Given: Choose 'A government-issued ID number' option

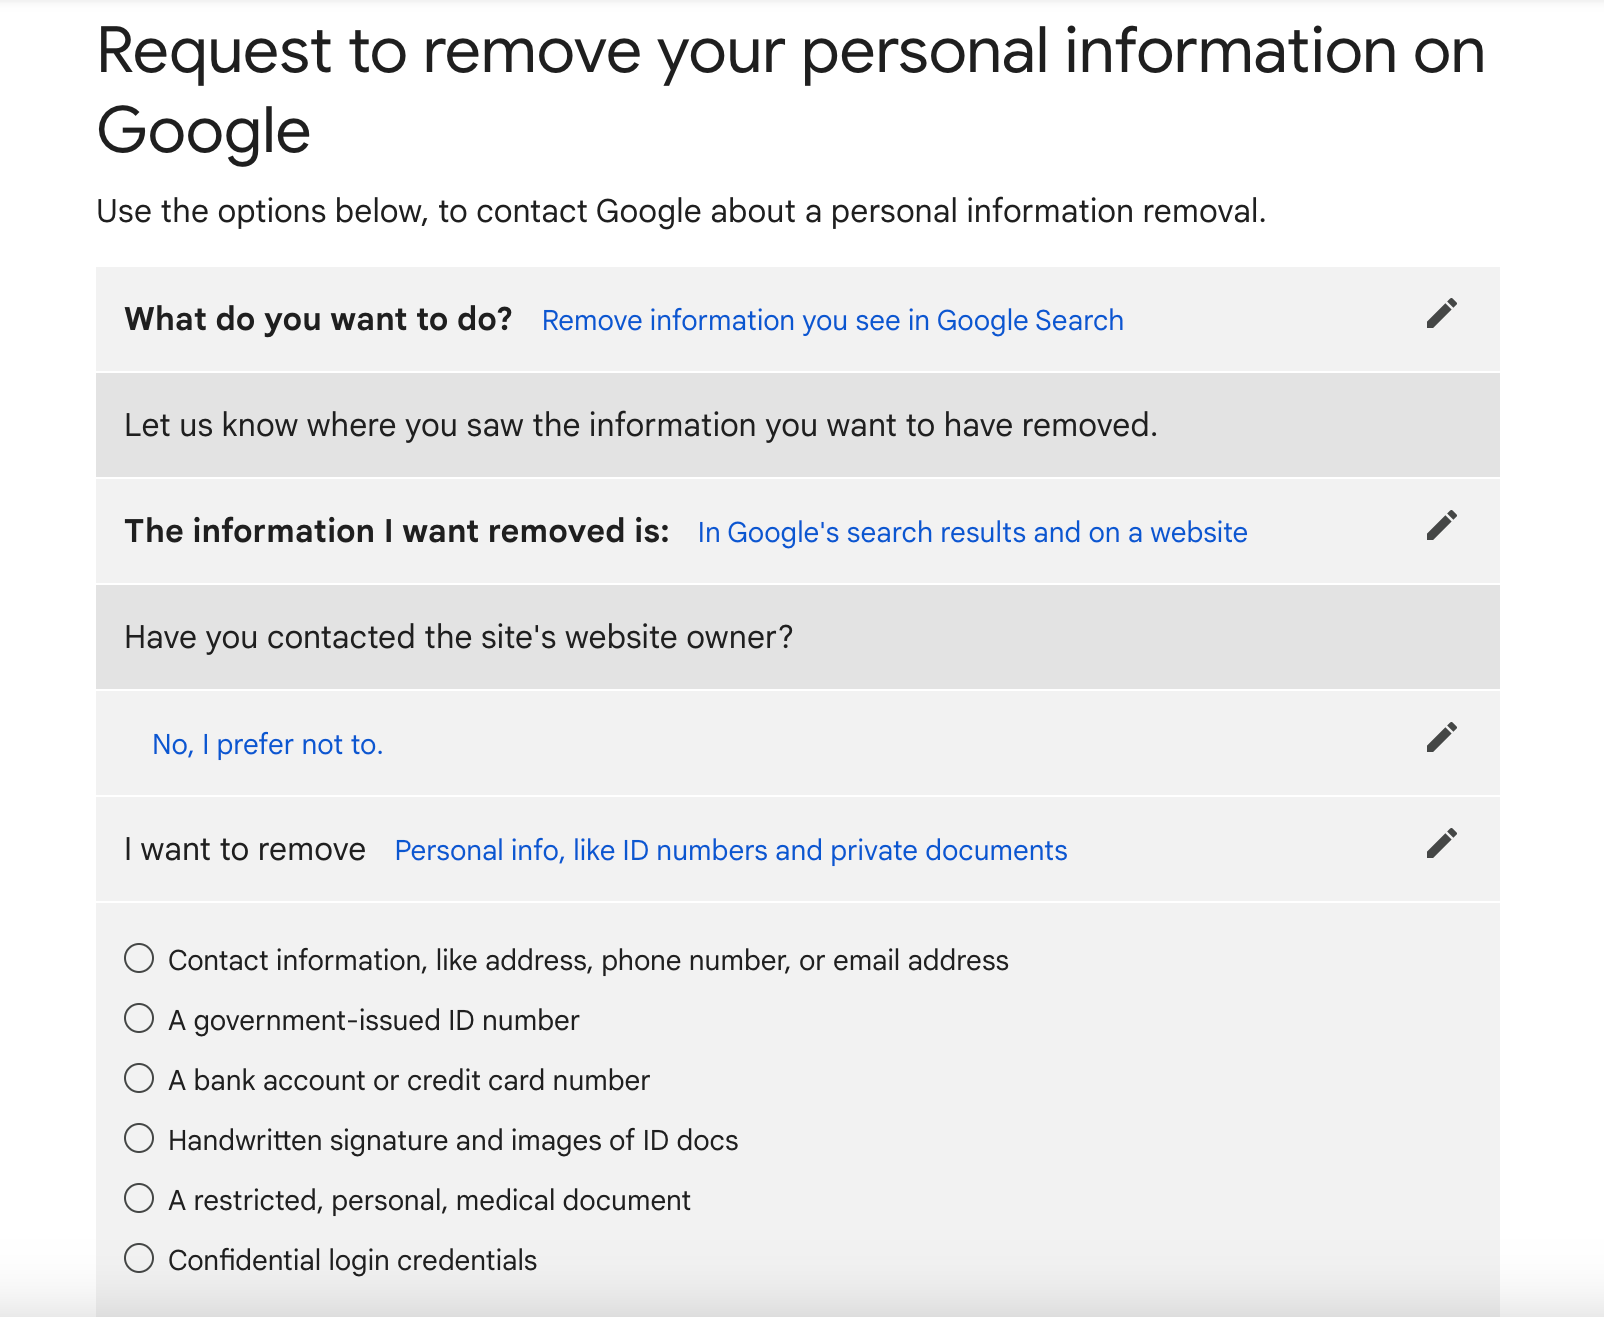Looking at the screenshot, I should (139, 1019).
